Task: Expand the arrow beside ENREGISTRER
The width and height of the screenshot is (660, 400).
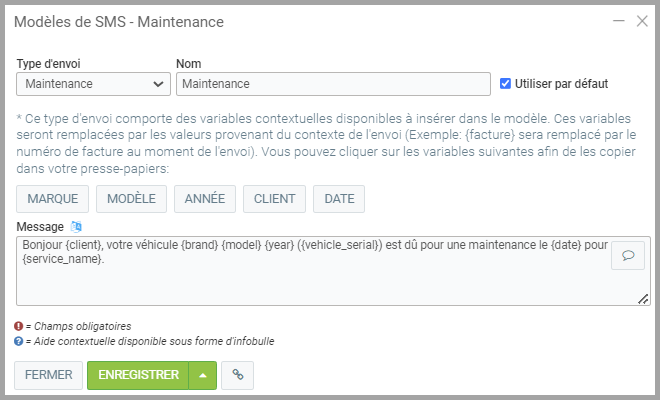Action: click(x=202, y=375)
